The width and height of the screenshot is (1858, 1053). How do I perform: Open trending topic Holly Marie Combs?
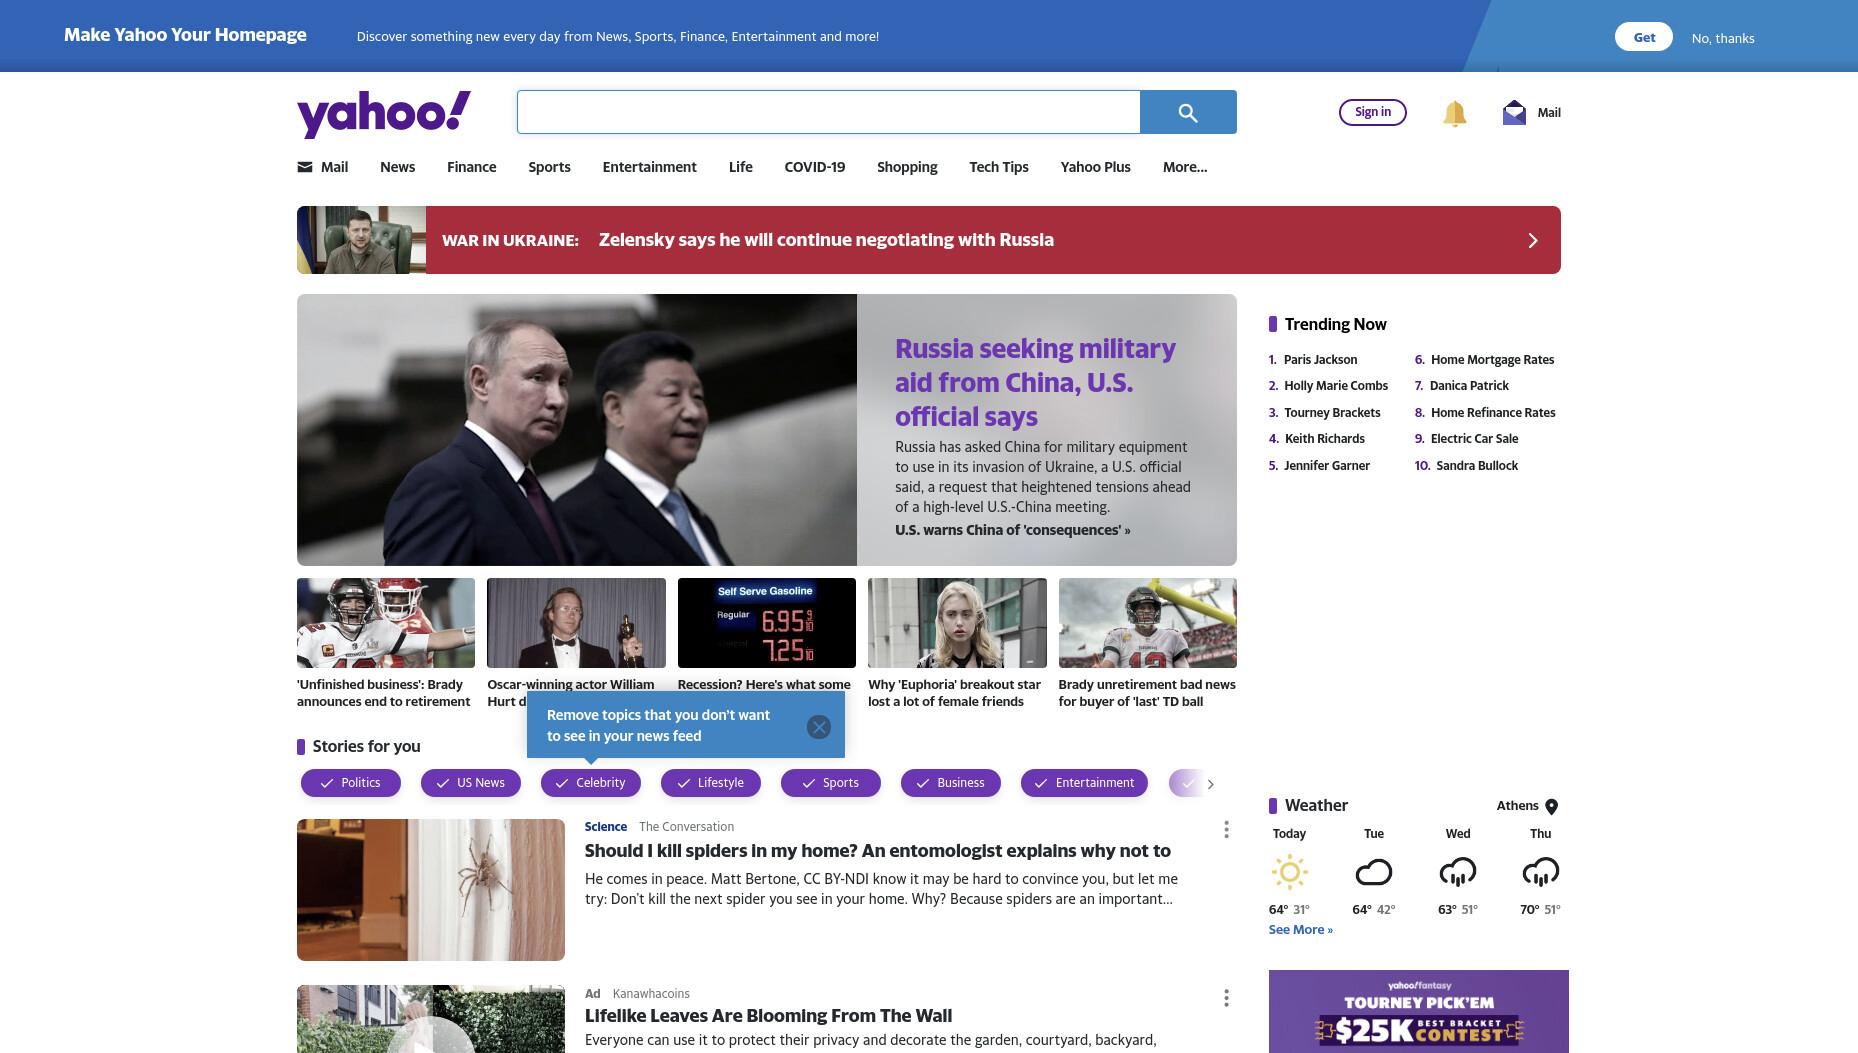point(1336,386)
